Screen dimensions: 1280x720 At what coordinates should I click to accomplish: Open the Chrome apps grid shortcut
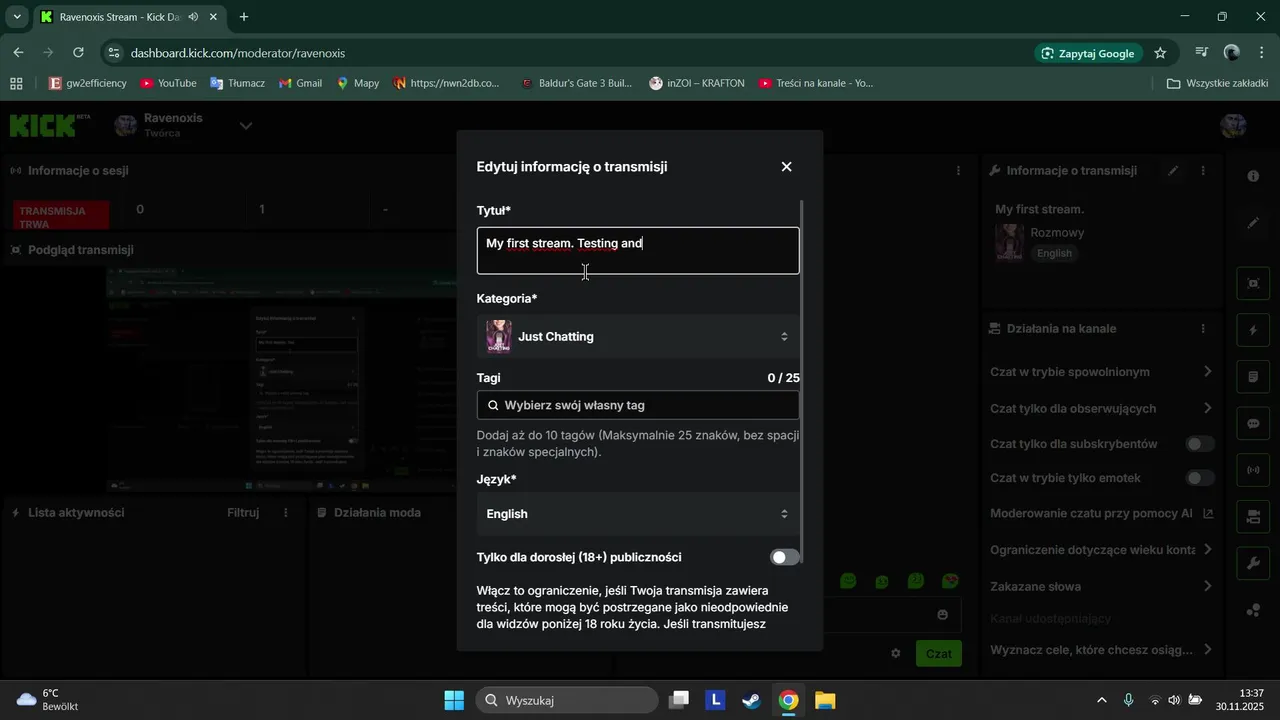pos(16,83)
